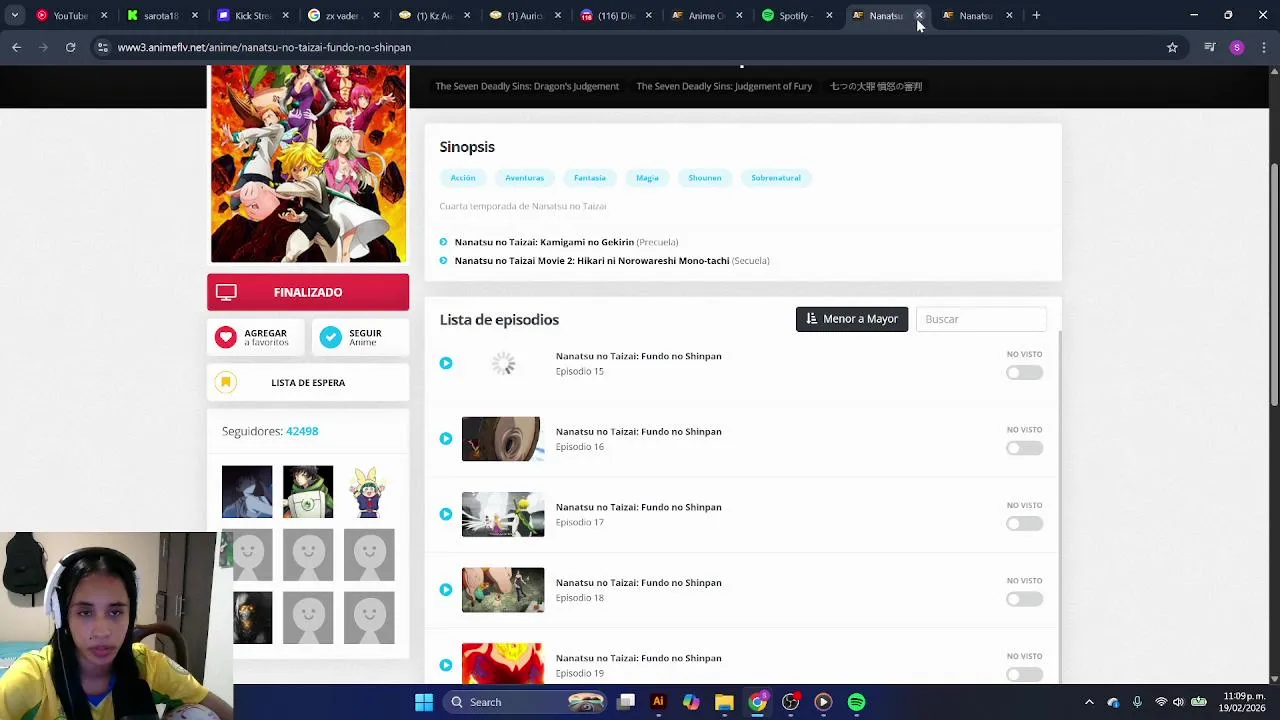This screenshot has width=1280, height=720.
Task: Open a new browser tab
Action: tap(1036, 15)
